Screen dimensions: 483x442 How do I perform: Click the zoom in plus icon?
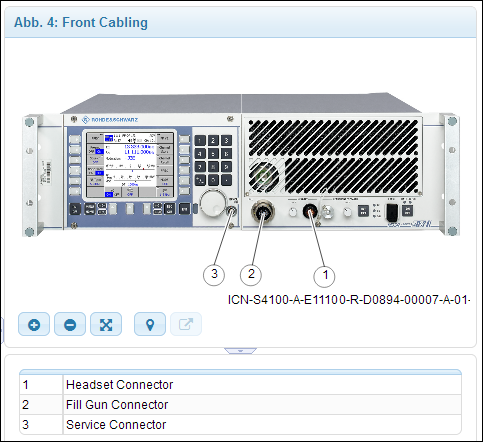34,324
